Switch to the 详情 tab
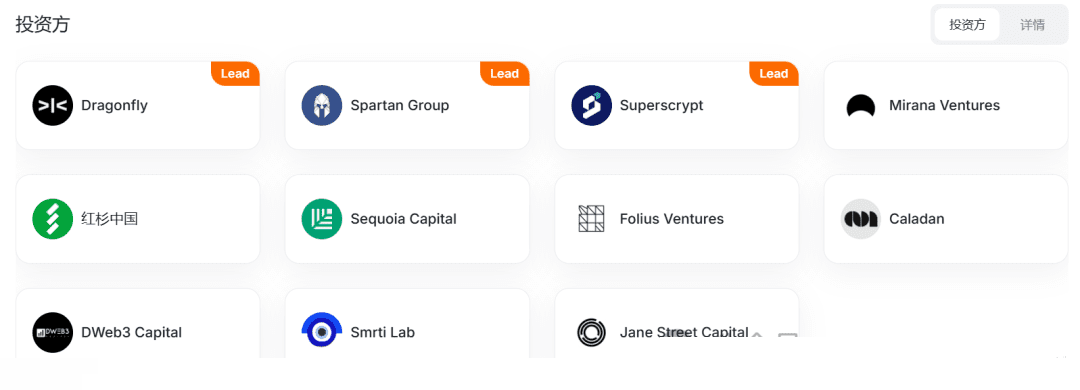1080x390 pixels. [x=1032, y=25]
